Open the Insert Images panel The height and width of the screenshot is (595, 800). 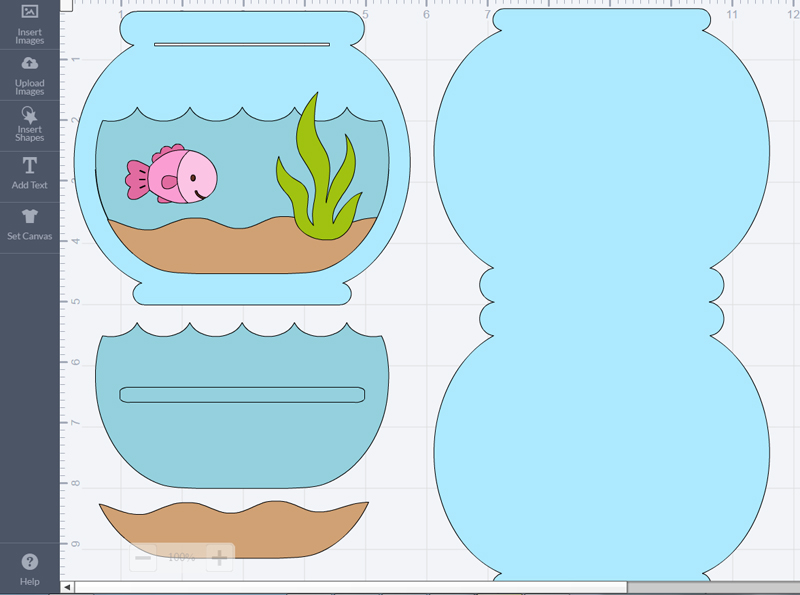(x=29, y=22)
